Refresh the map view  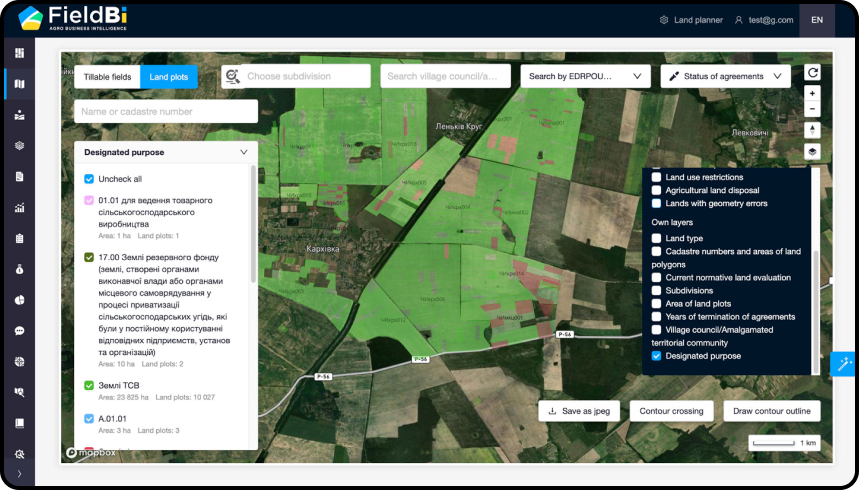812,72
